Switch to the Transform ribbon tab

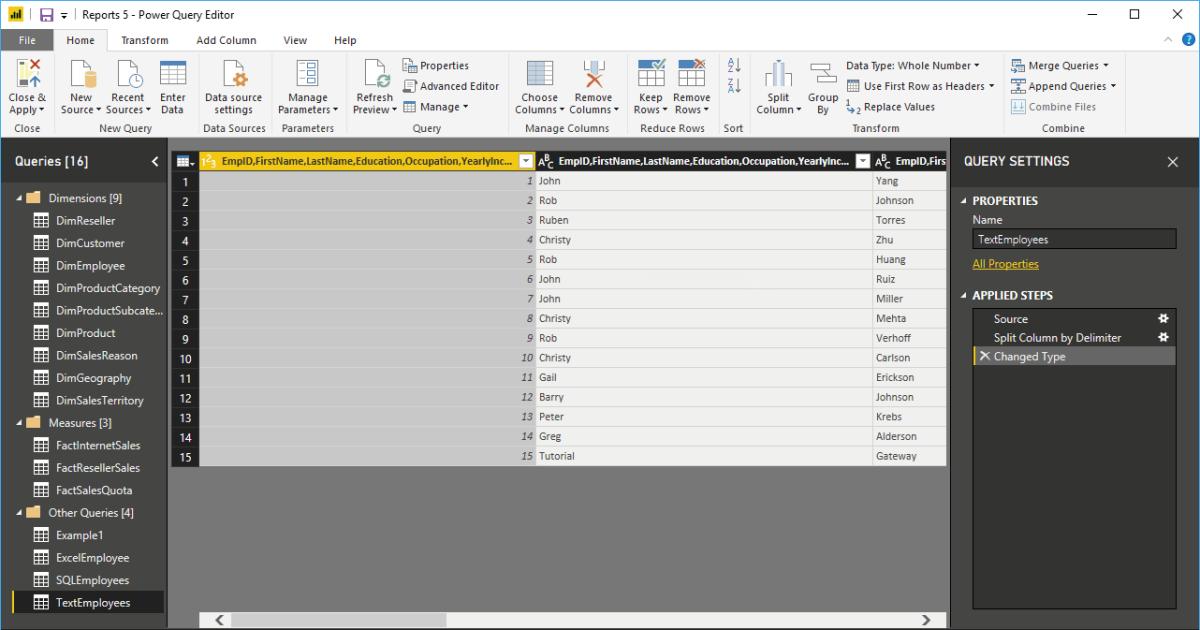coord(145,40)
